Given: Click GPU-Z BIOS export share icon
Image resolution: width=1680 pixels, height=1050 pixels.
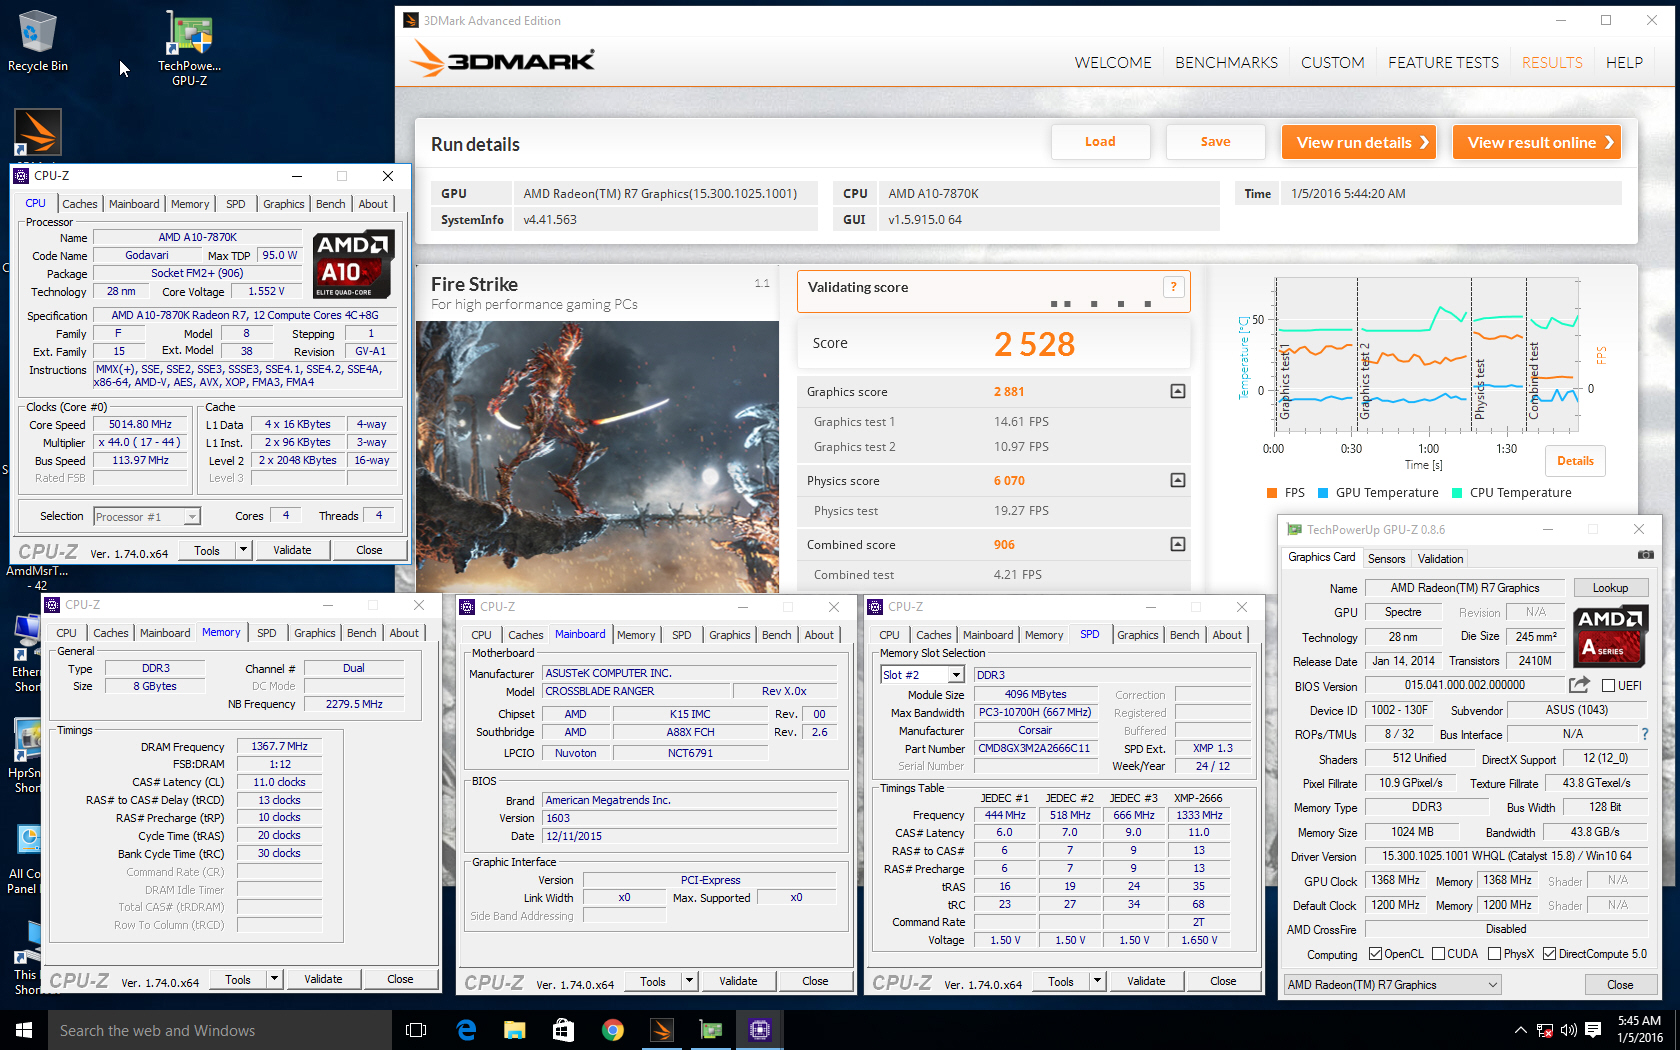Looking at the screenshot, I should [1579, 685].
